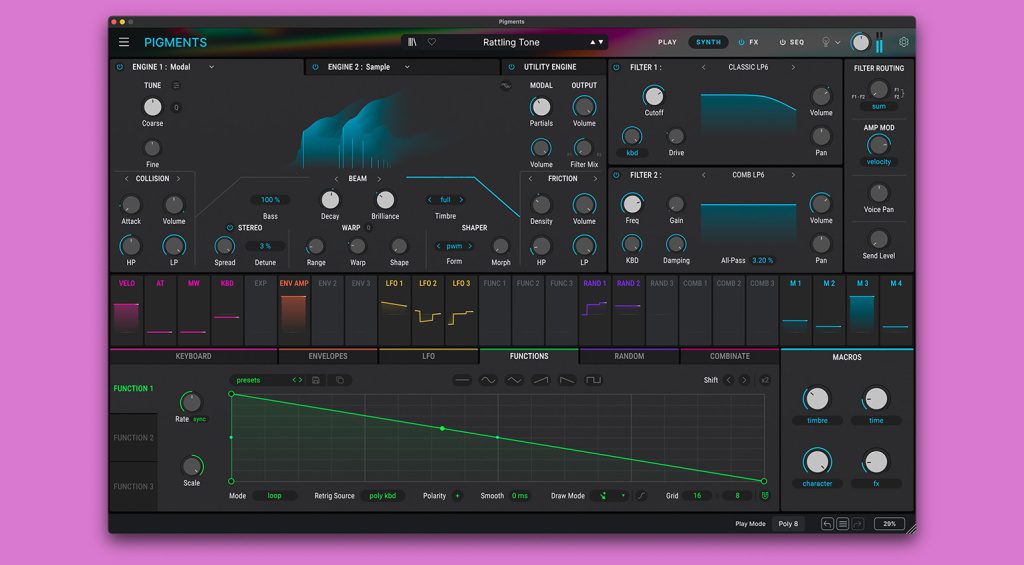Switch to the COMBINATE tab
This screenshot has height=565, width=1024.
coord(729,356)
